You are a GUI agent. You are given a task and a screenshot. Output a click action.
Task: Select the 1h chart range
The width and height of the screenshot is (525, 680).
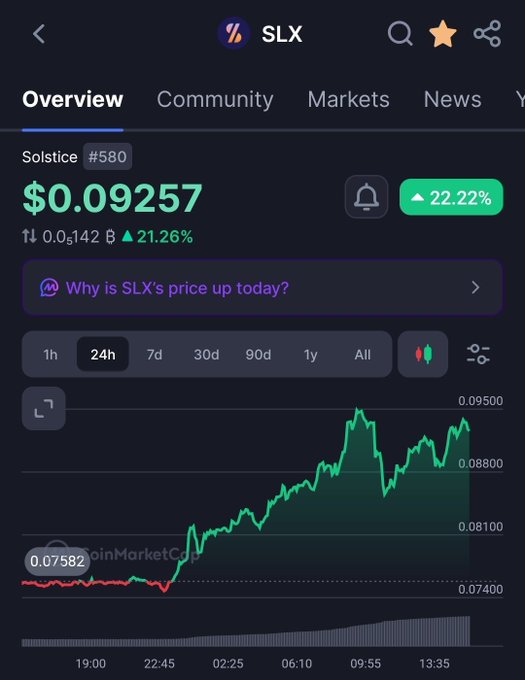50,355
